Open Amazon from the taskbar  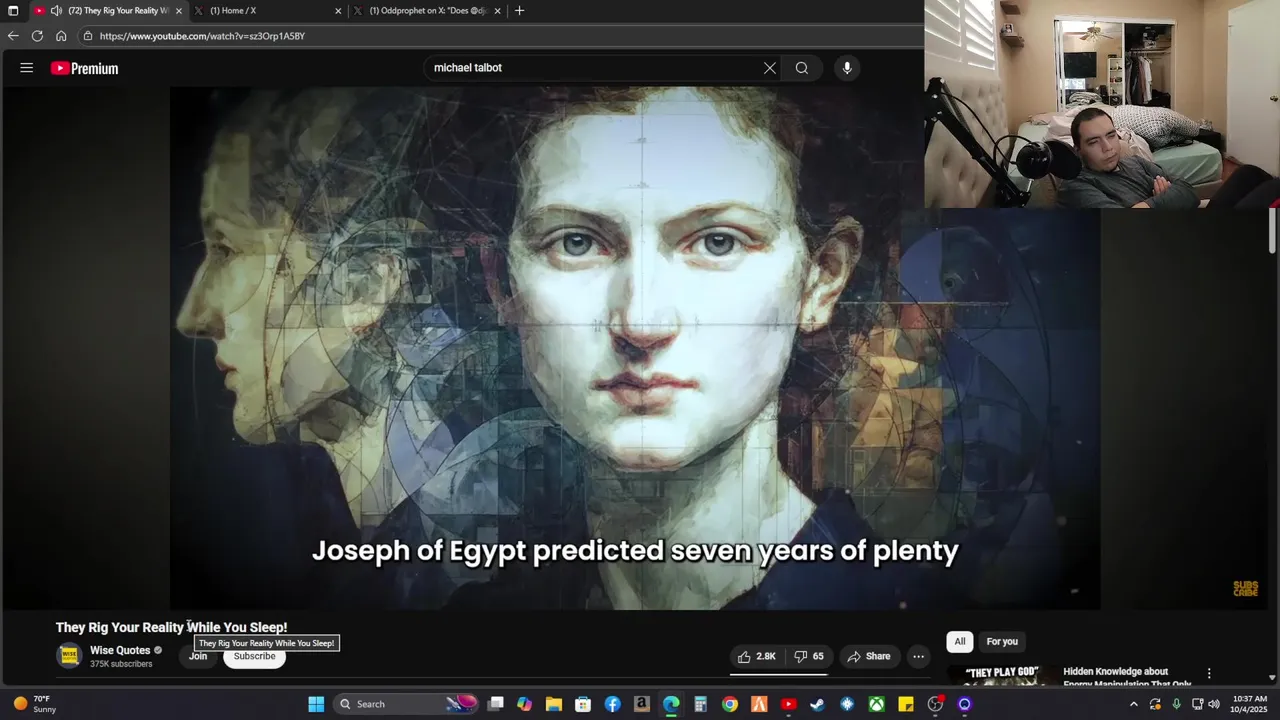coord(641,704)
